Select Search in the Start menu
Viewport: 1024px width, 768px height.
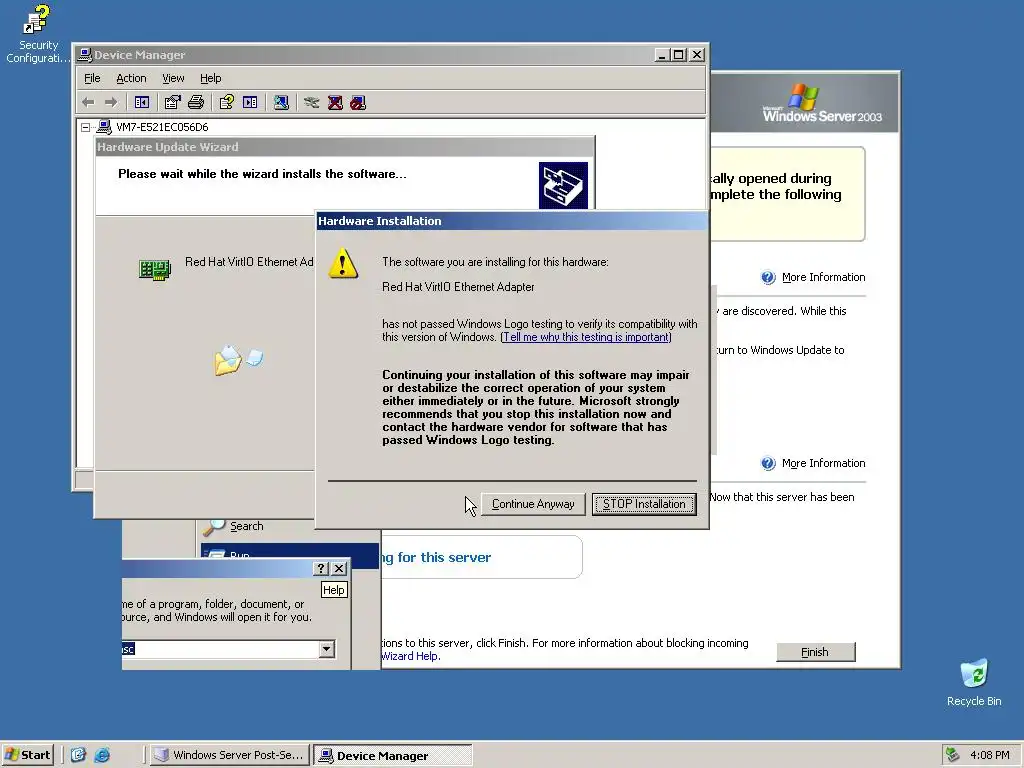pyautogui.click(x=246, y=526)
